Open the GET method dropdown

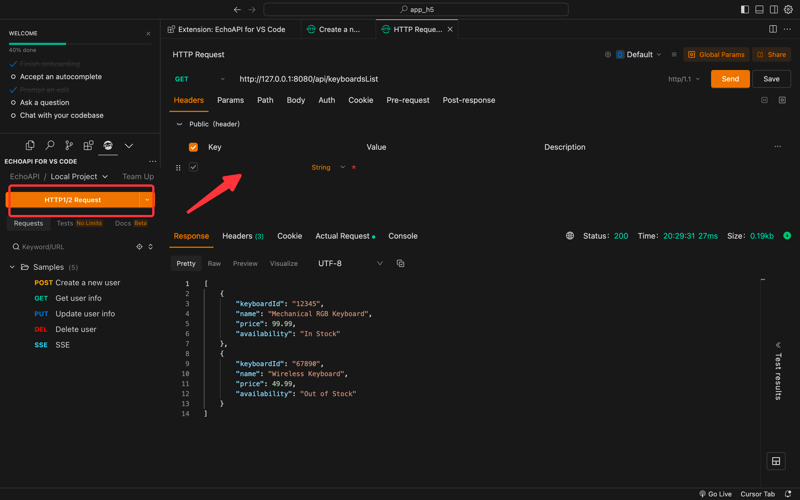click(x=199, y=79)
